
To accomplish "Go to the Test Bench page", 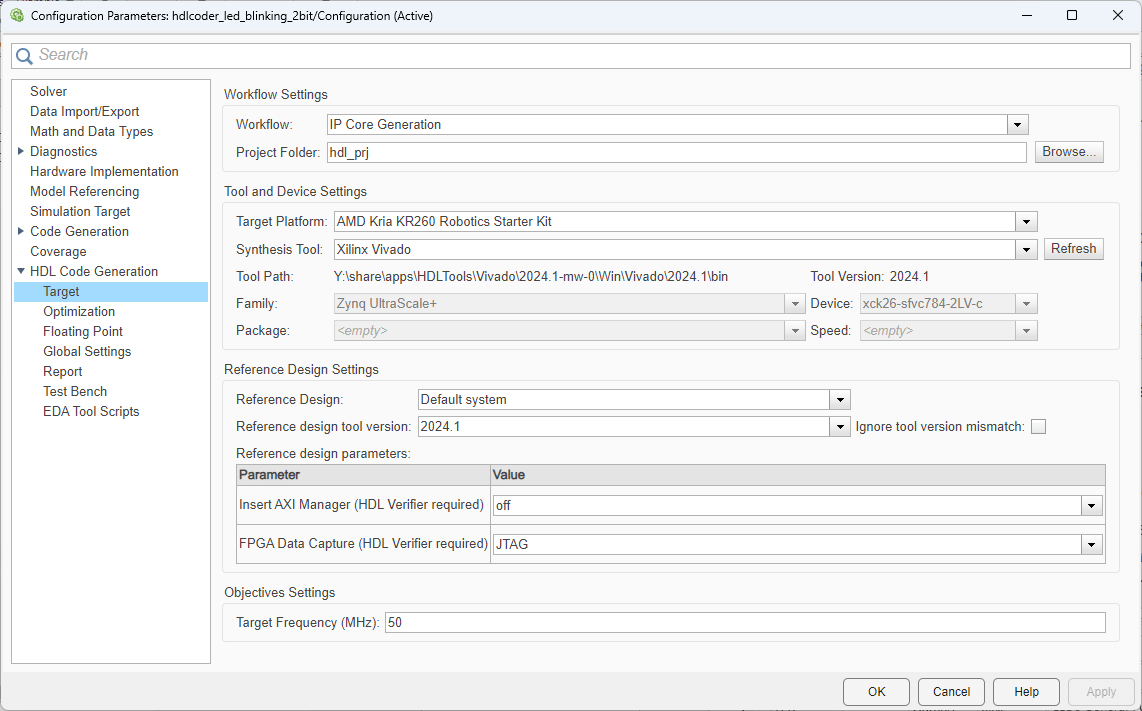I will click(75, 392).
